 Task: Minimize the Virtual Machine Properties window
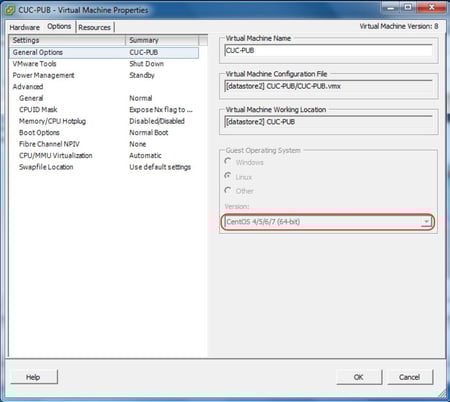(391, 7)
